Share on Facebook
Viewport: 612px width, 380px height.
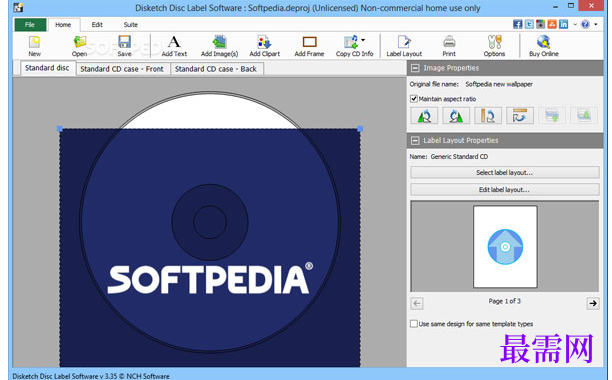coord(518,24)
